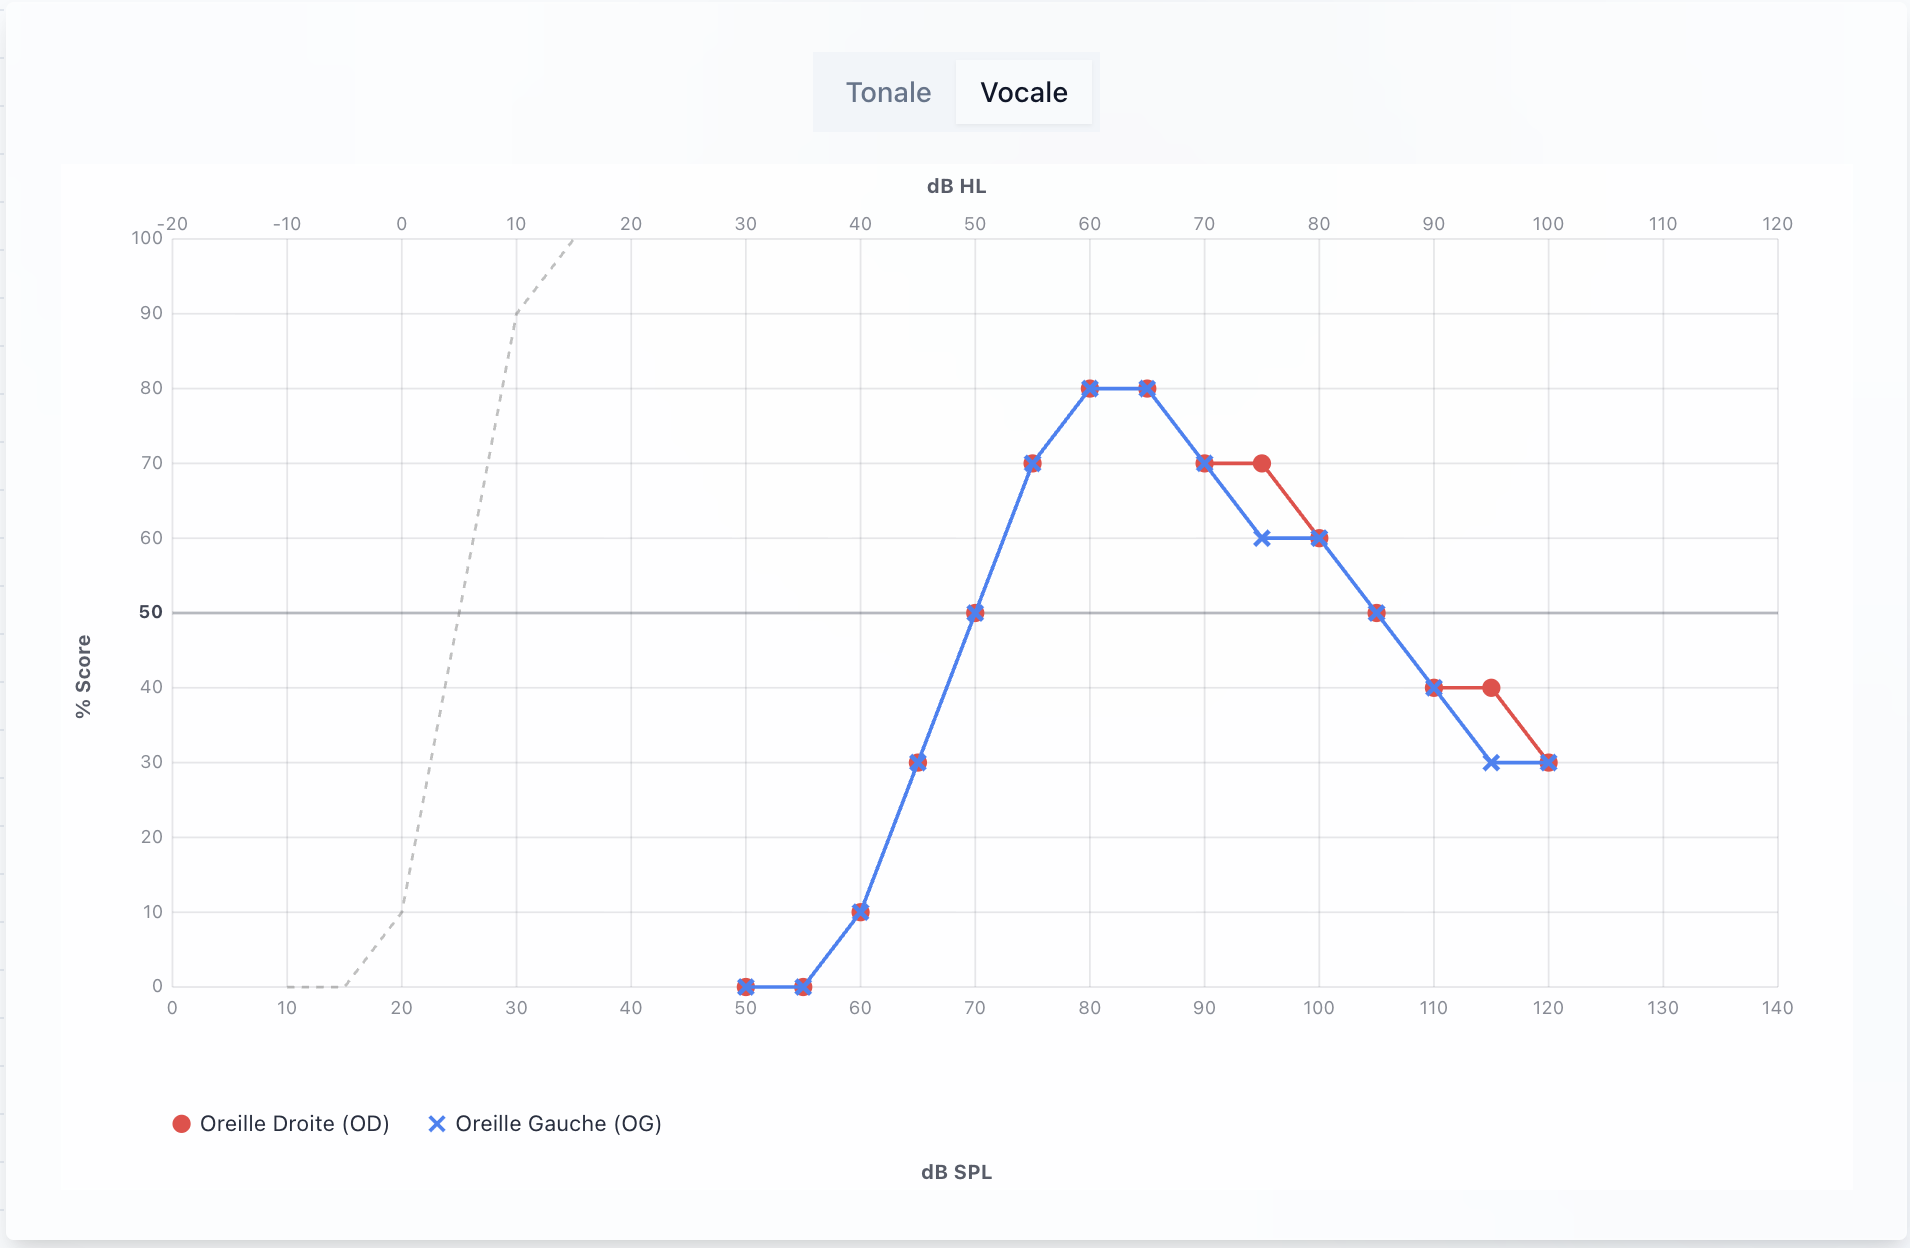Click the 30% data point at 65 dB SPL
This screenshot has width=1910, height=1248.
click(918, 763)
